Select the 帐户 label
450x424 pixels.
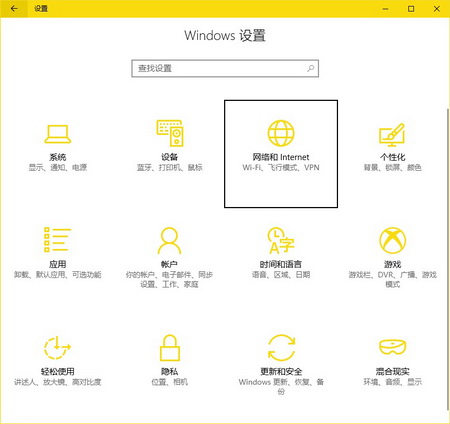169,264
